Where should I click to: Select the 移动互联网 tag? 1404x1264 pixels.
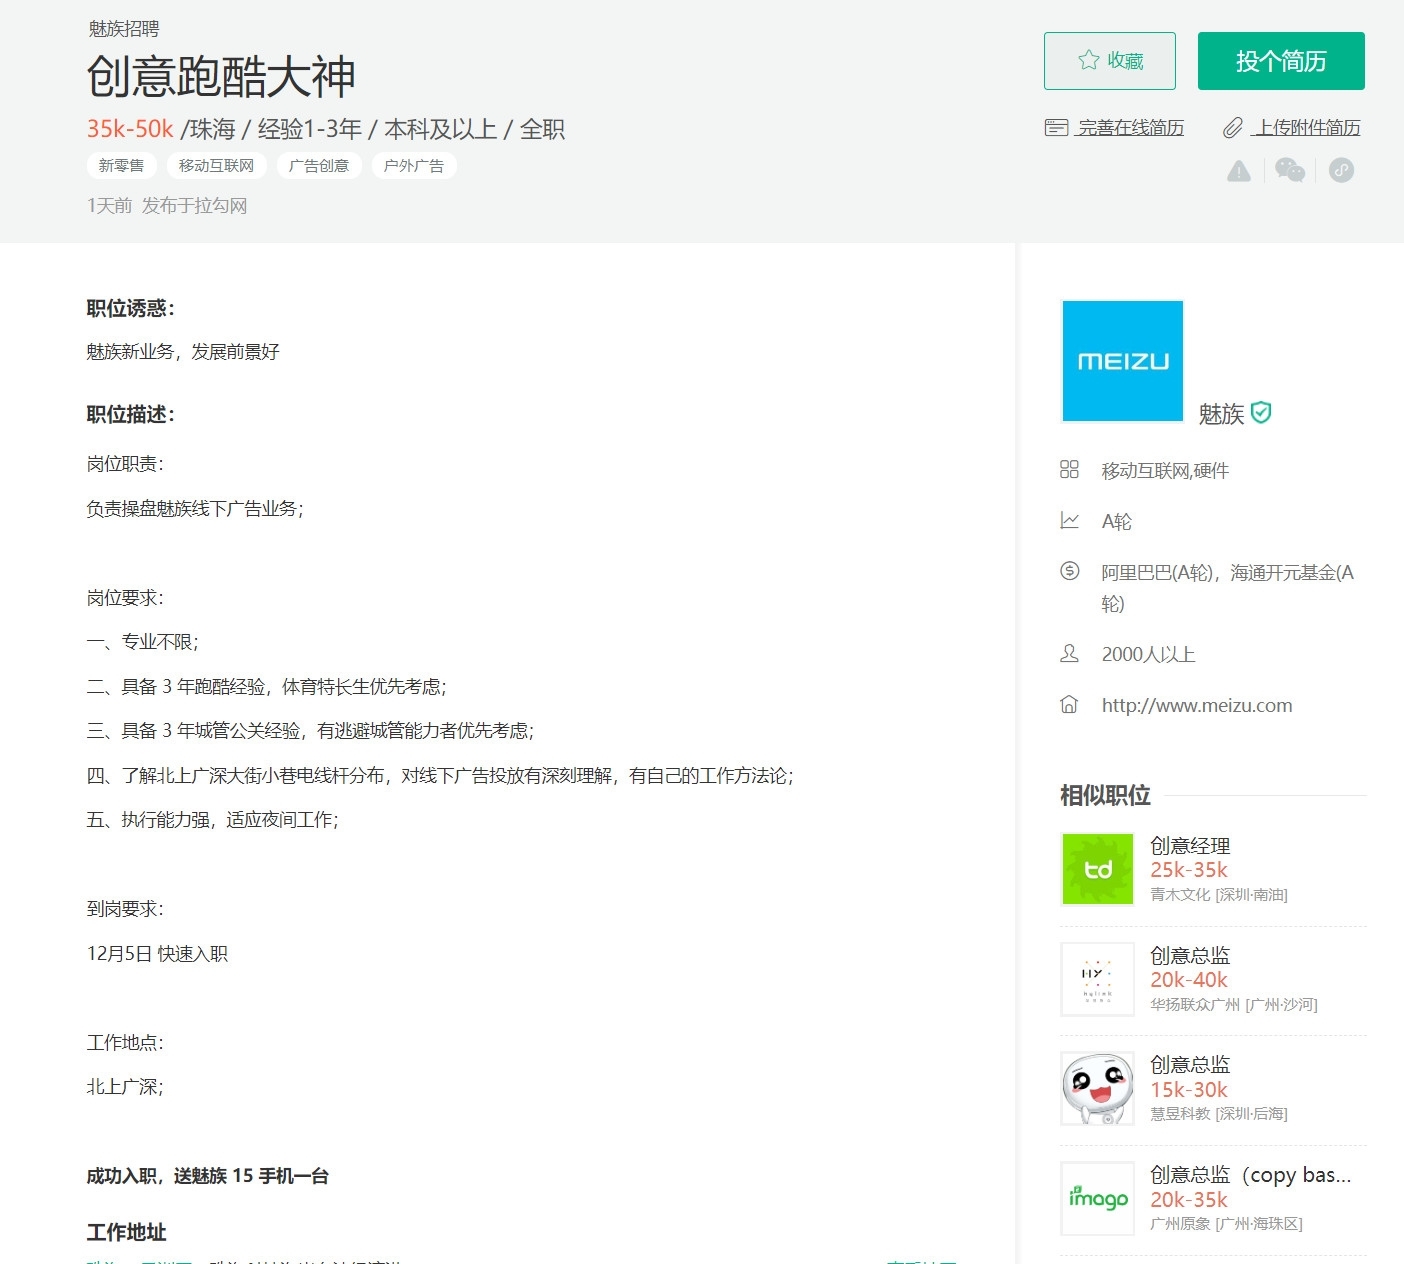[217, 166]
